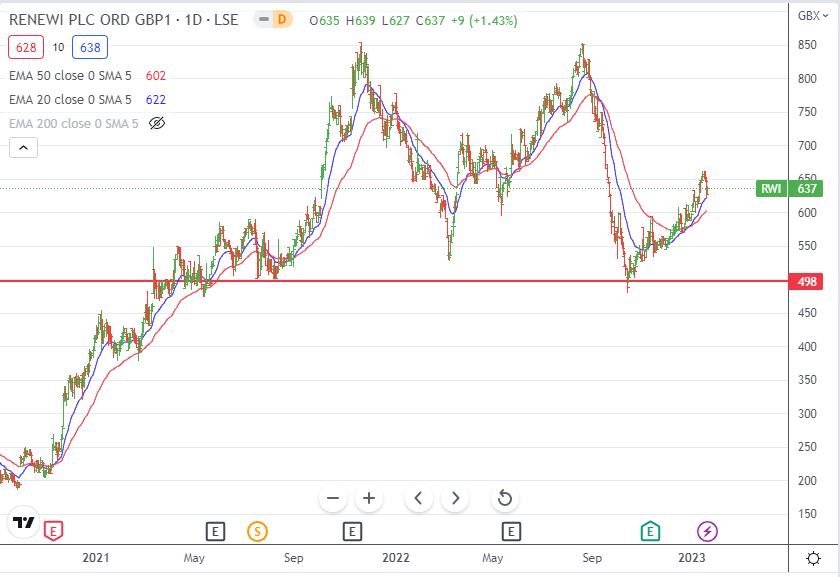Click the purple lightning bolt event marker
840x577 pixels.
click(x=707, y=531)
